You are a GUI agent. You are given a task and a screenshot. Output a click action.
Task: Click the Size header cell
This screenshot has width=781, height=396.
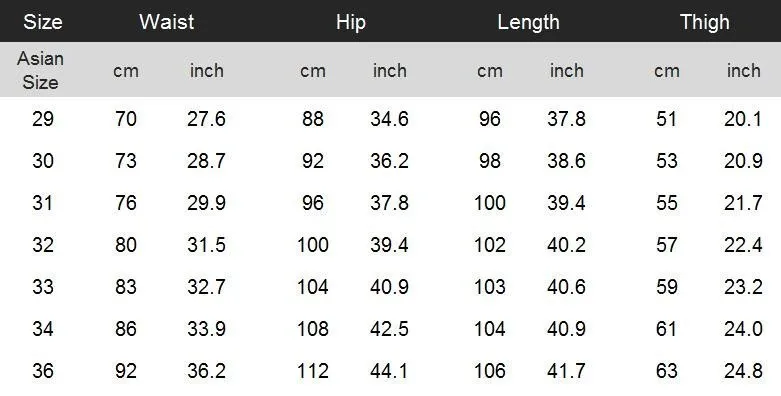(x=42, y=22)
